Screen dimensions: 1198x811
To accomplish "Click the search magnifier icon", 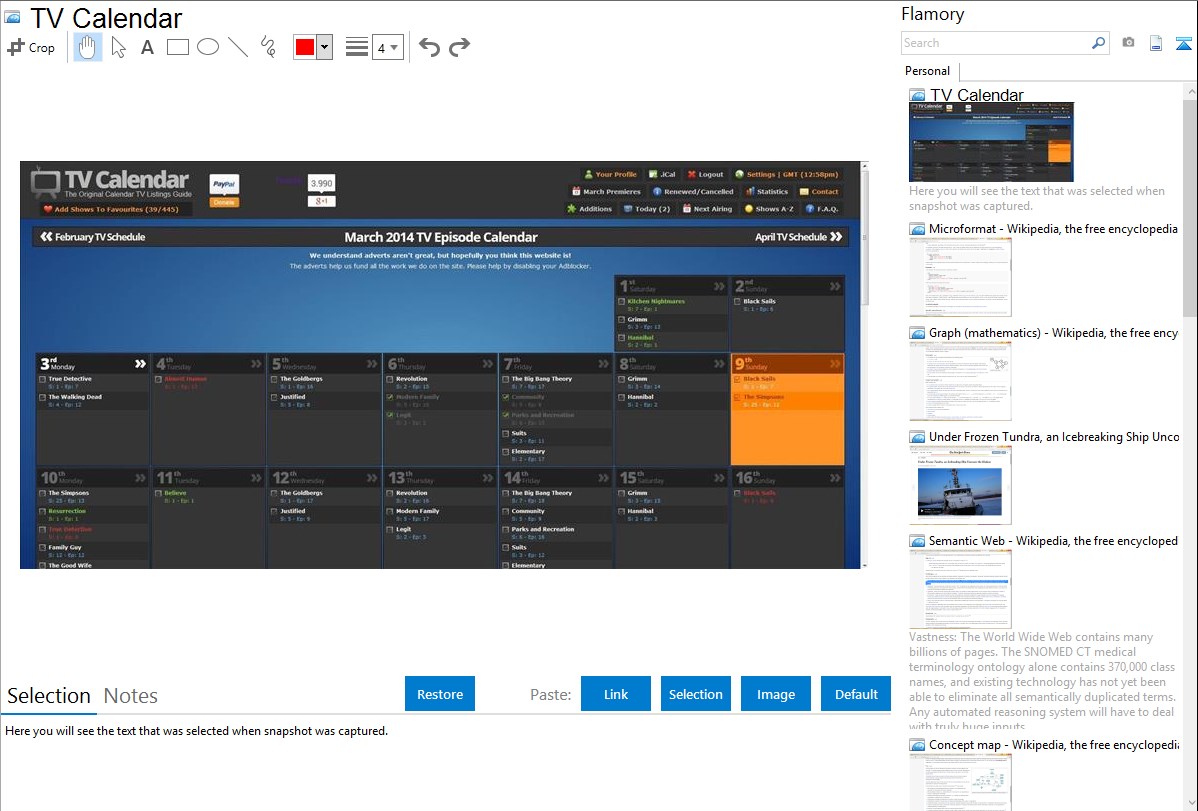I will coord(1099,43).
